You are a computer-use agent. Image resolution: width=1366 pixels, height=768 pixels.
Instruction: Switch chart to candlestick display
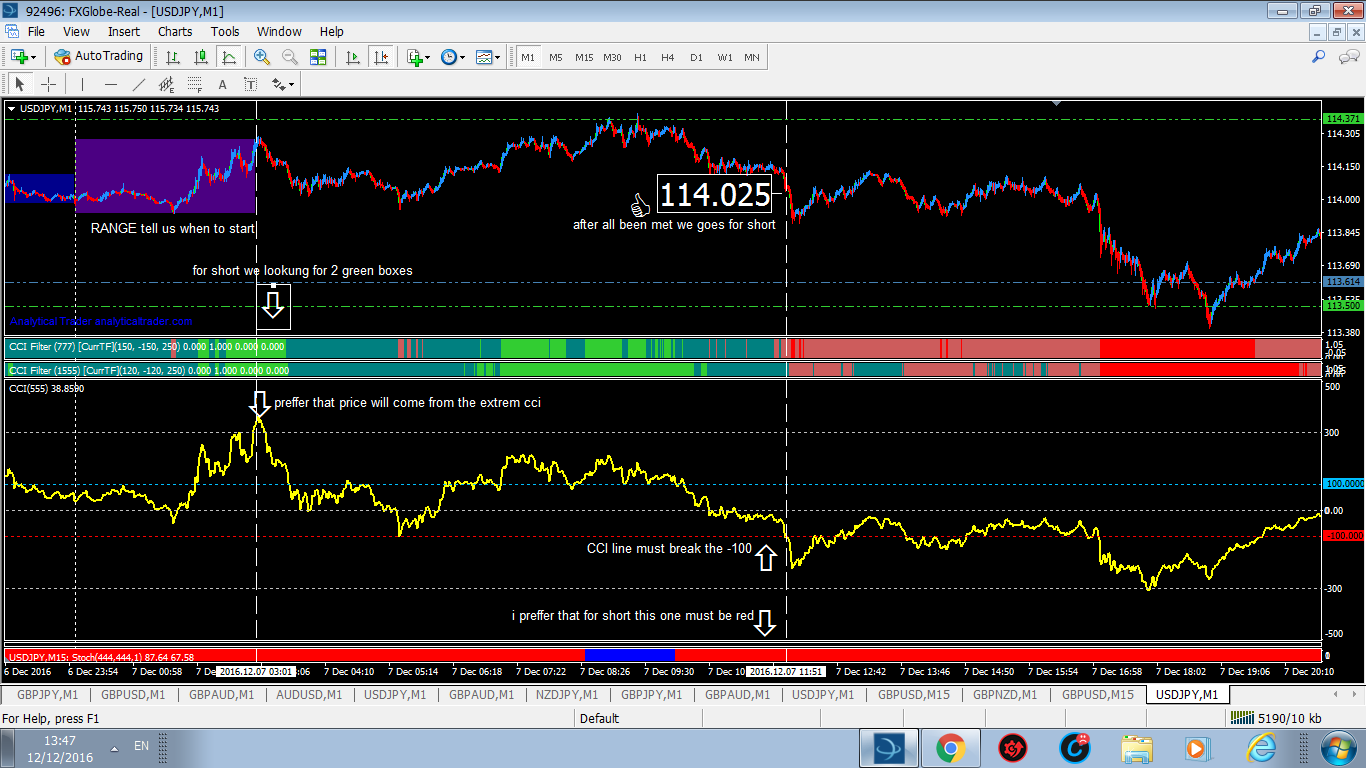[201, 57]
